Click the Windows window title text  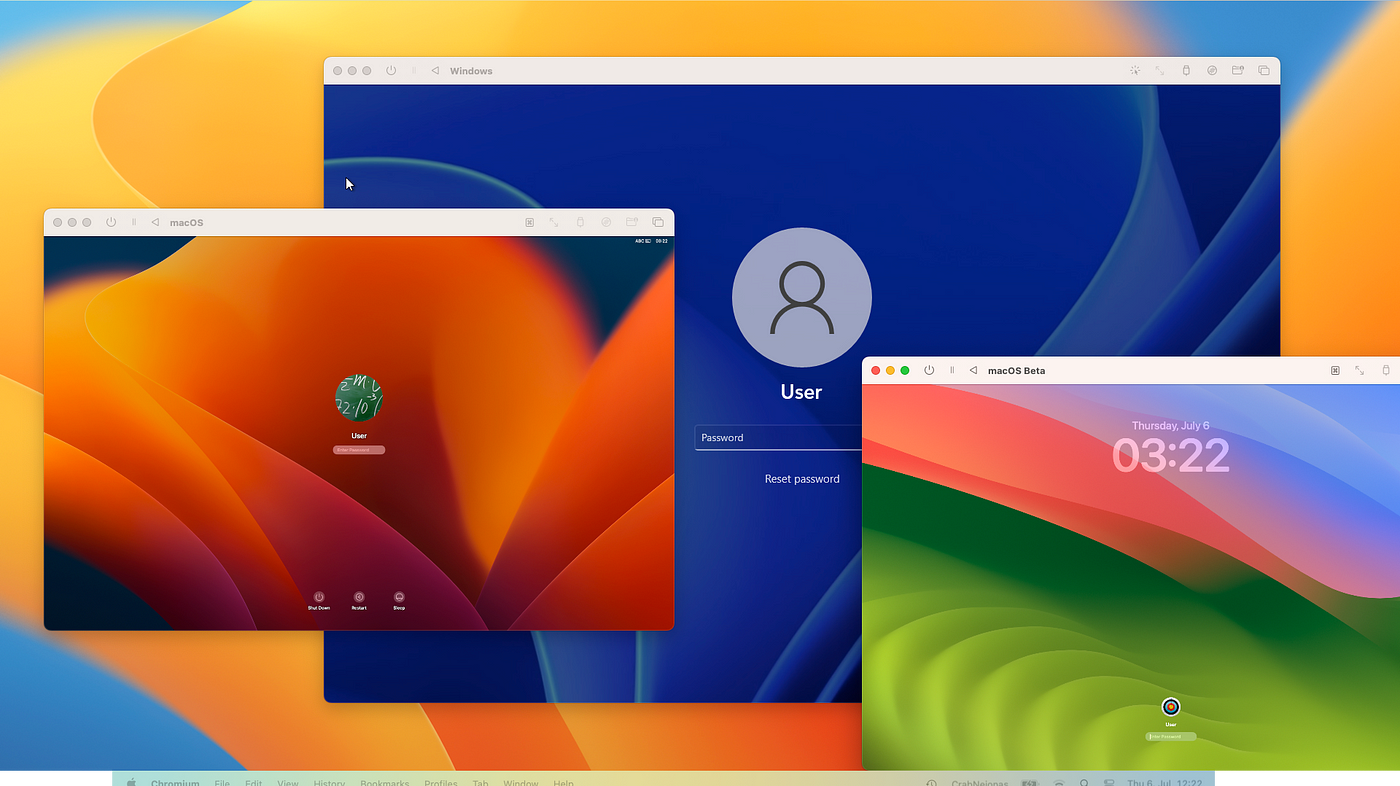(471, 71)
